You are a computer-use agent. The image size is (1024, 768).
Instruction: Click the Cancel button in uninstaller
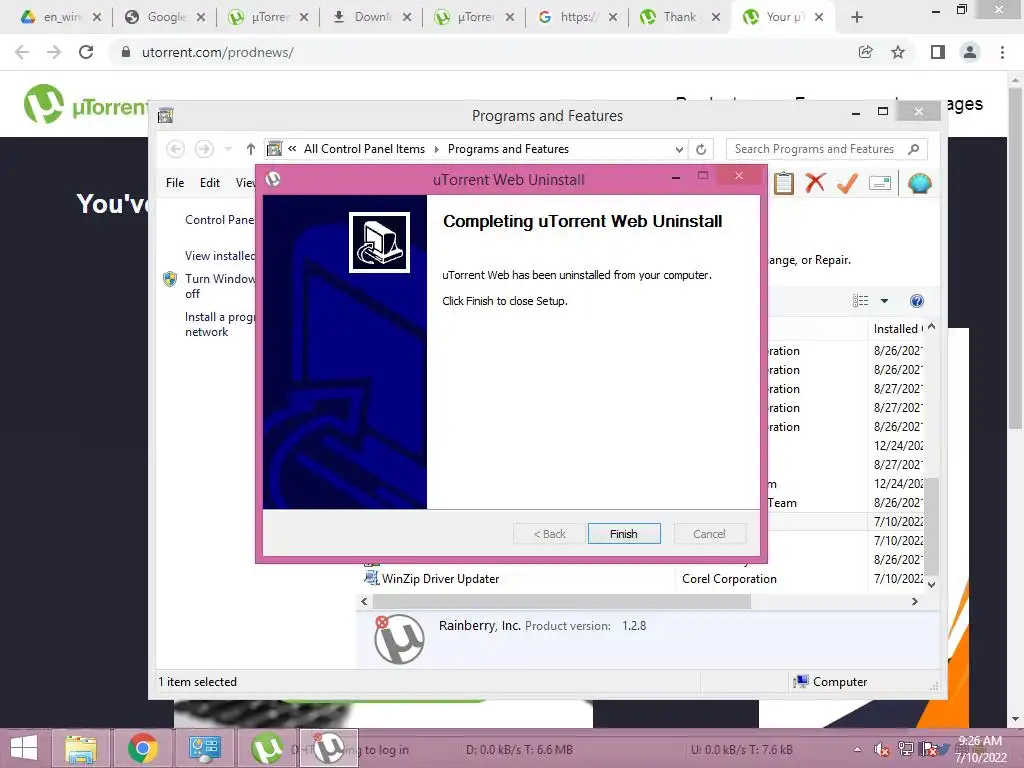click(x=709, y=534)
